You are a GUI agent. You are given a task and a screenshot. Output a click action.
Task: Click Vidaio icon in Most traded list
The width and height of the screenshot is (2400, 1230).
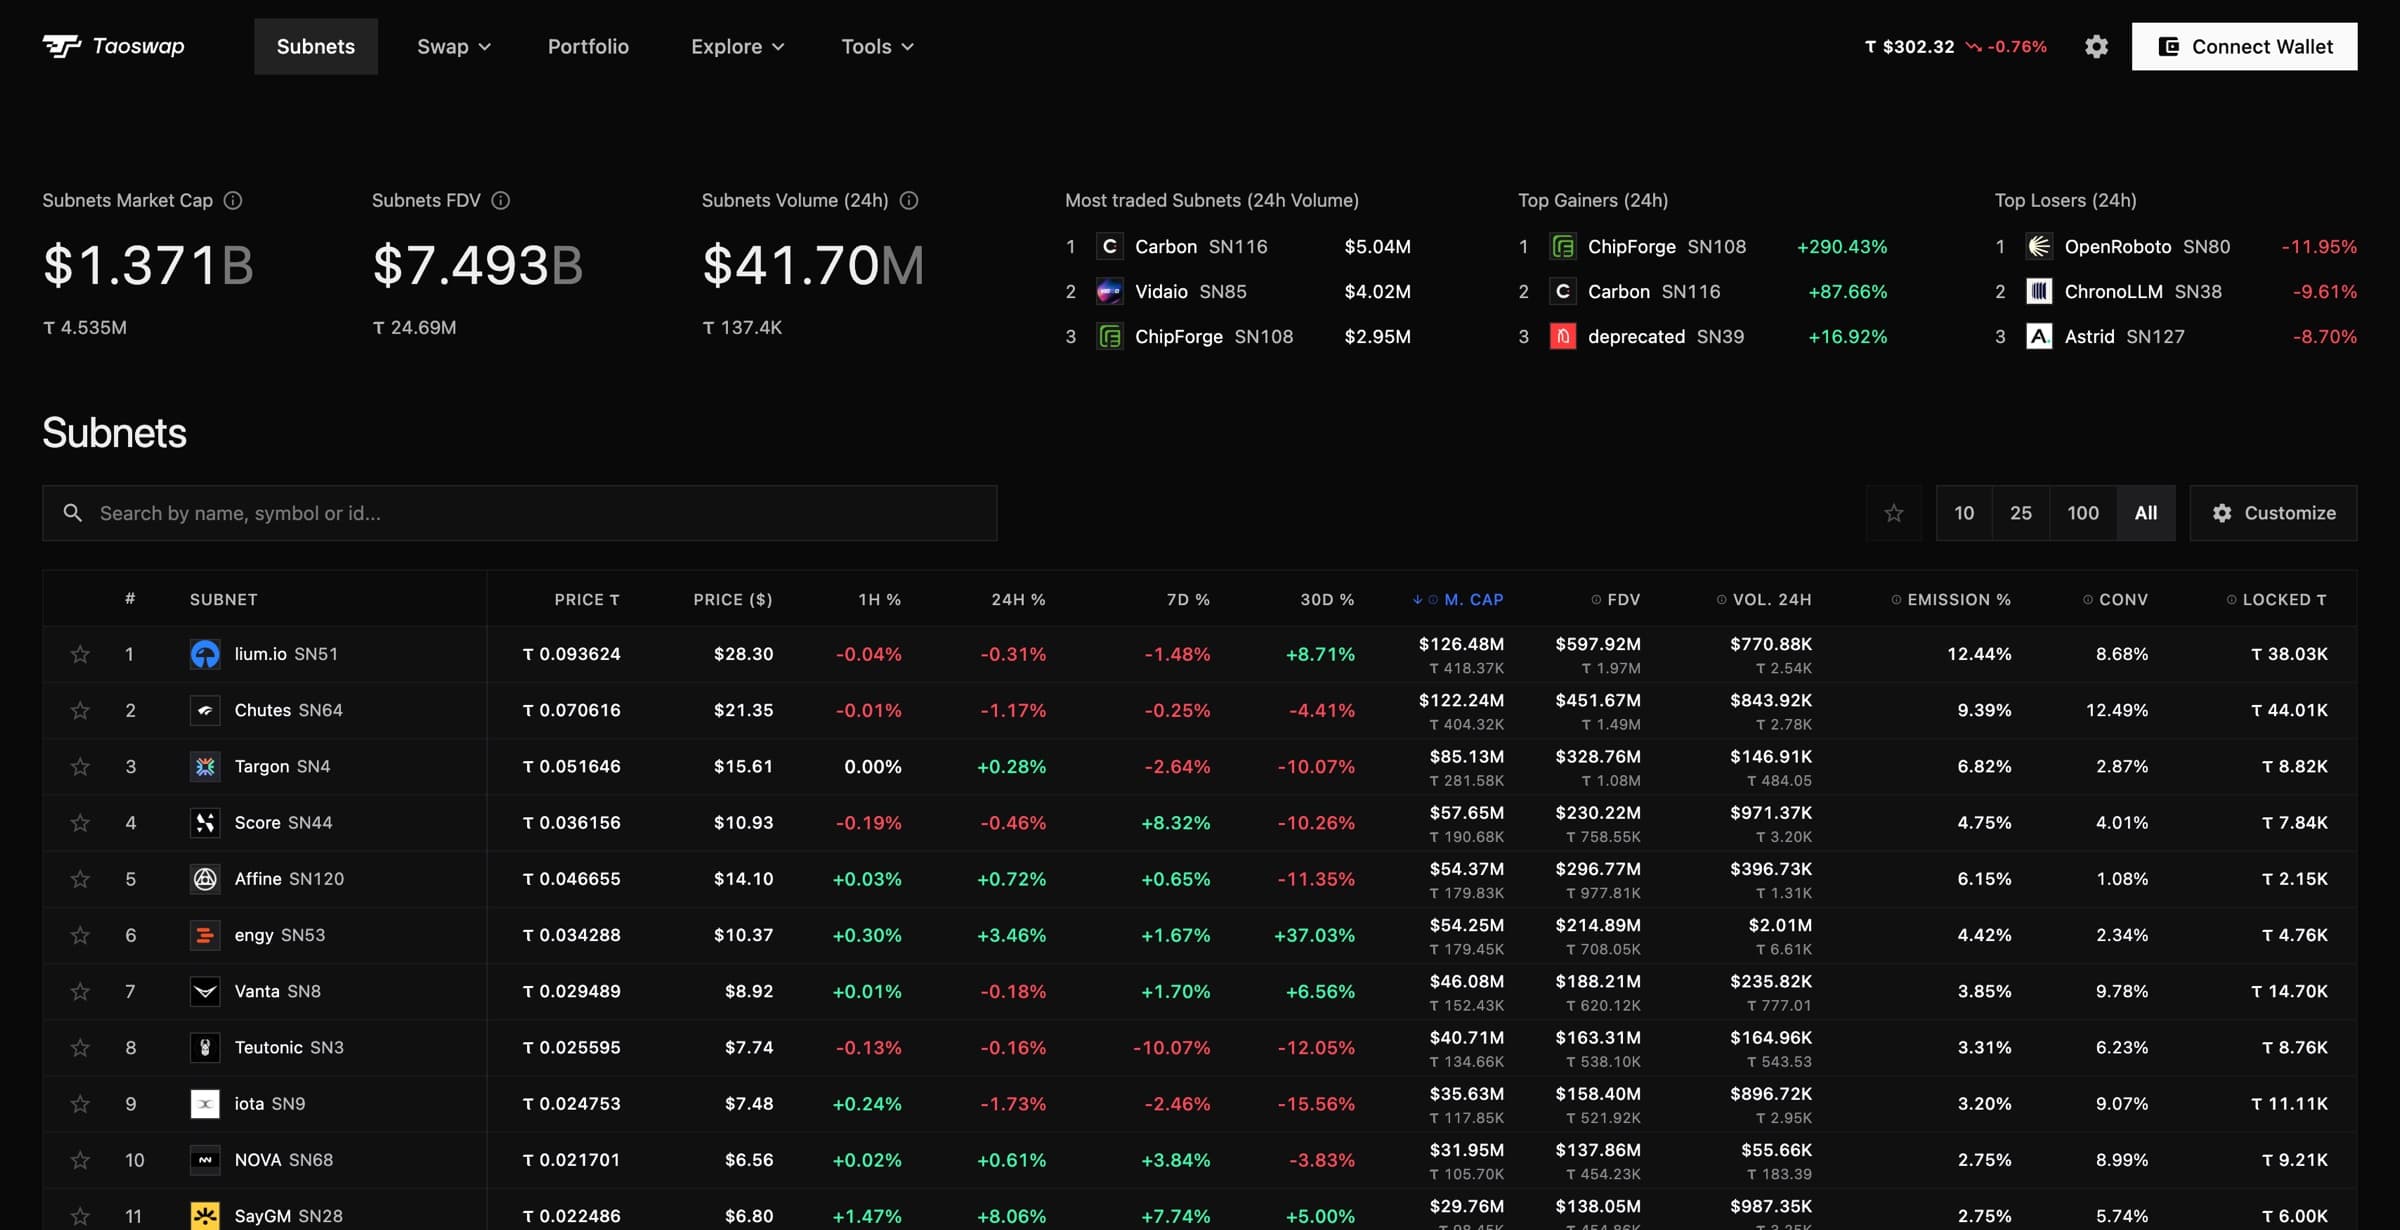(x=1109, y=291)
